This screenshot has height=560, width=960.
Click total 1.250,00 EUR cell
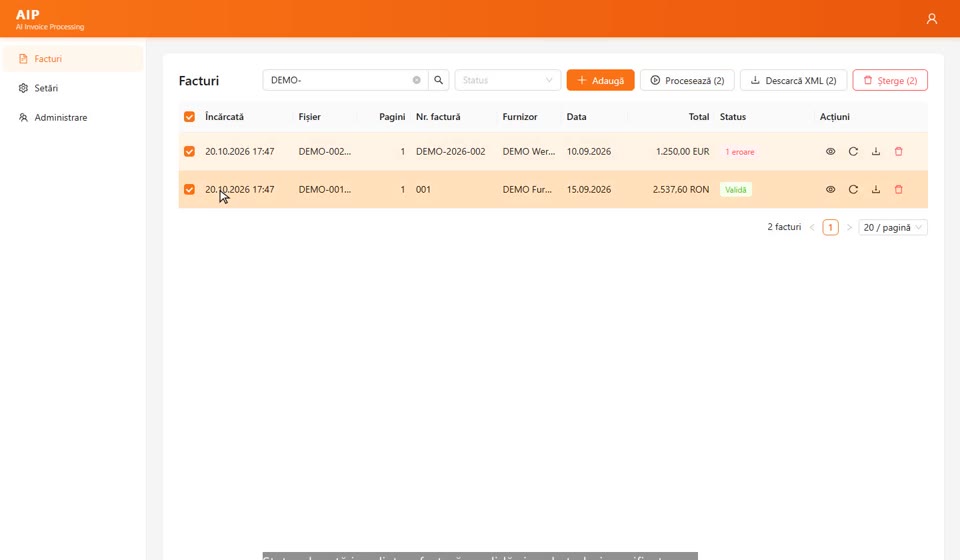click(x=682, y=152)
